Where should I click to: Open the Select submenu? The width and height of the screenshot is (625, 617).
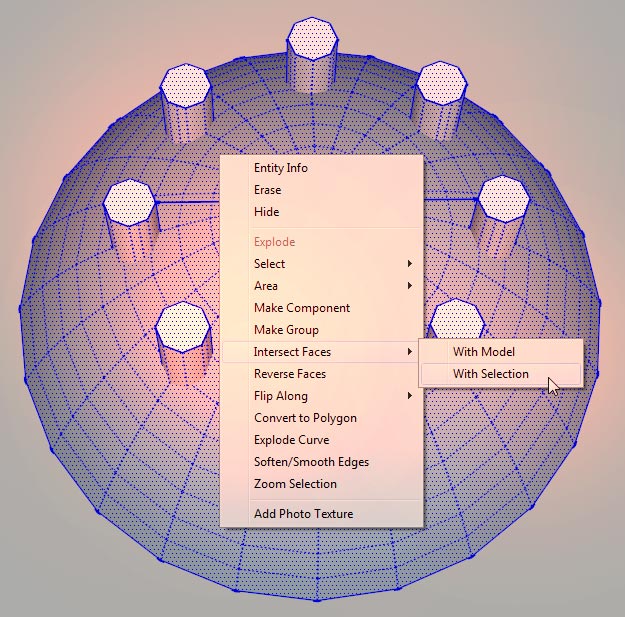(x=322, y=263)
